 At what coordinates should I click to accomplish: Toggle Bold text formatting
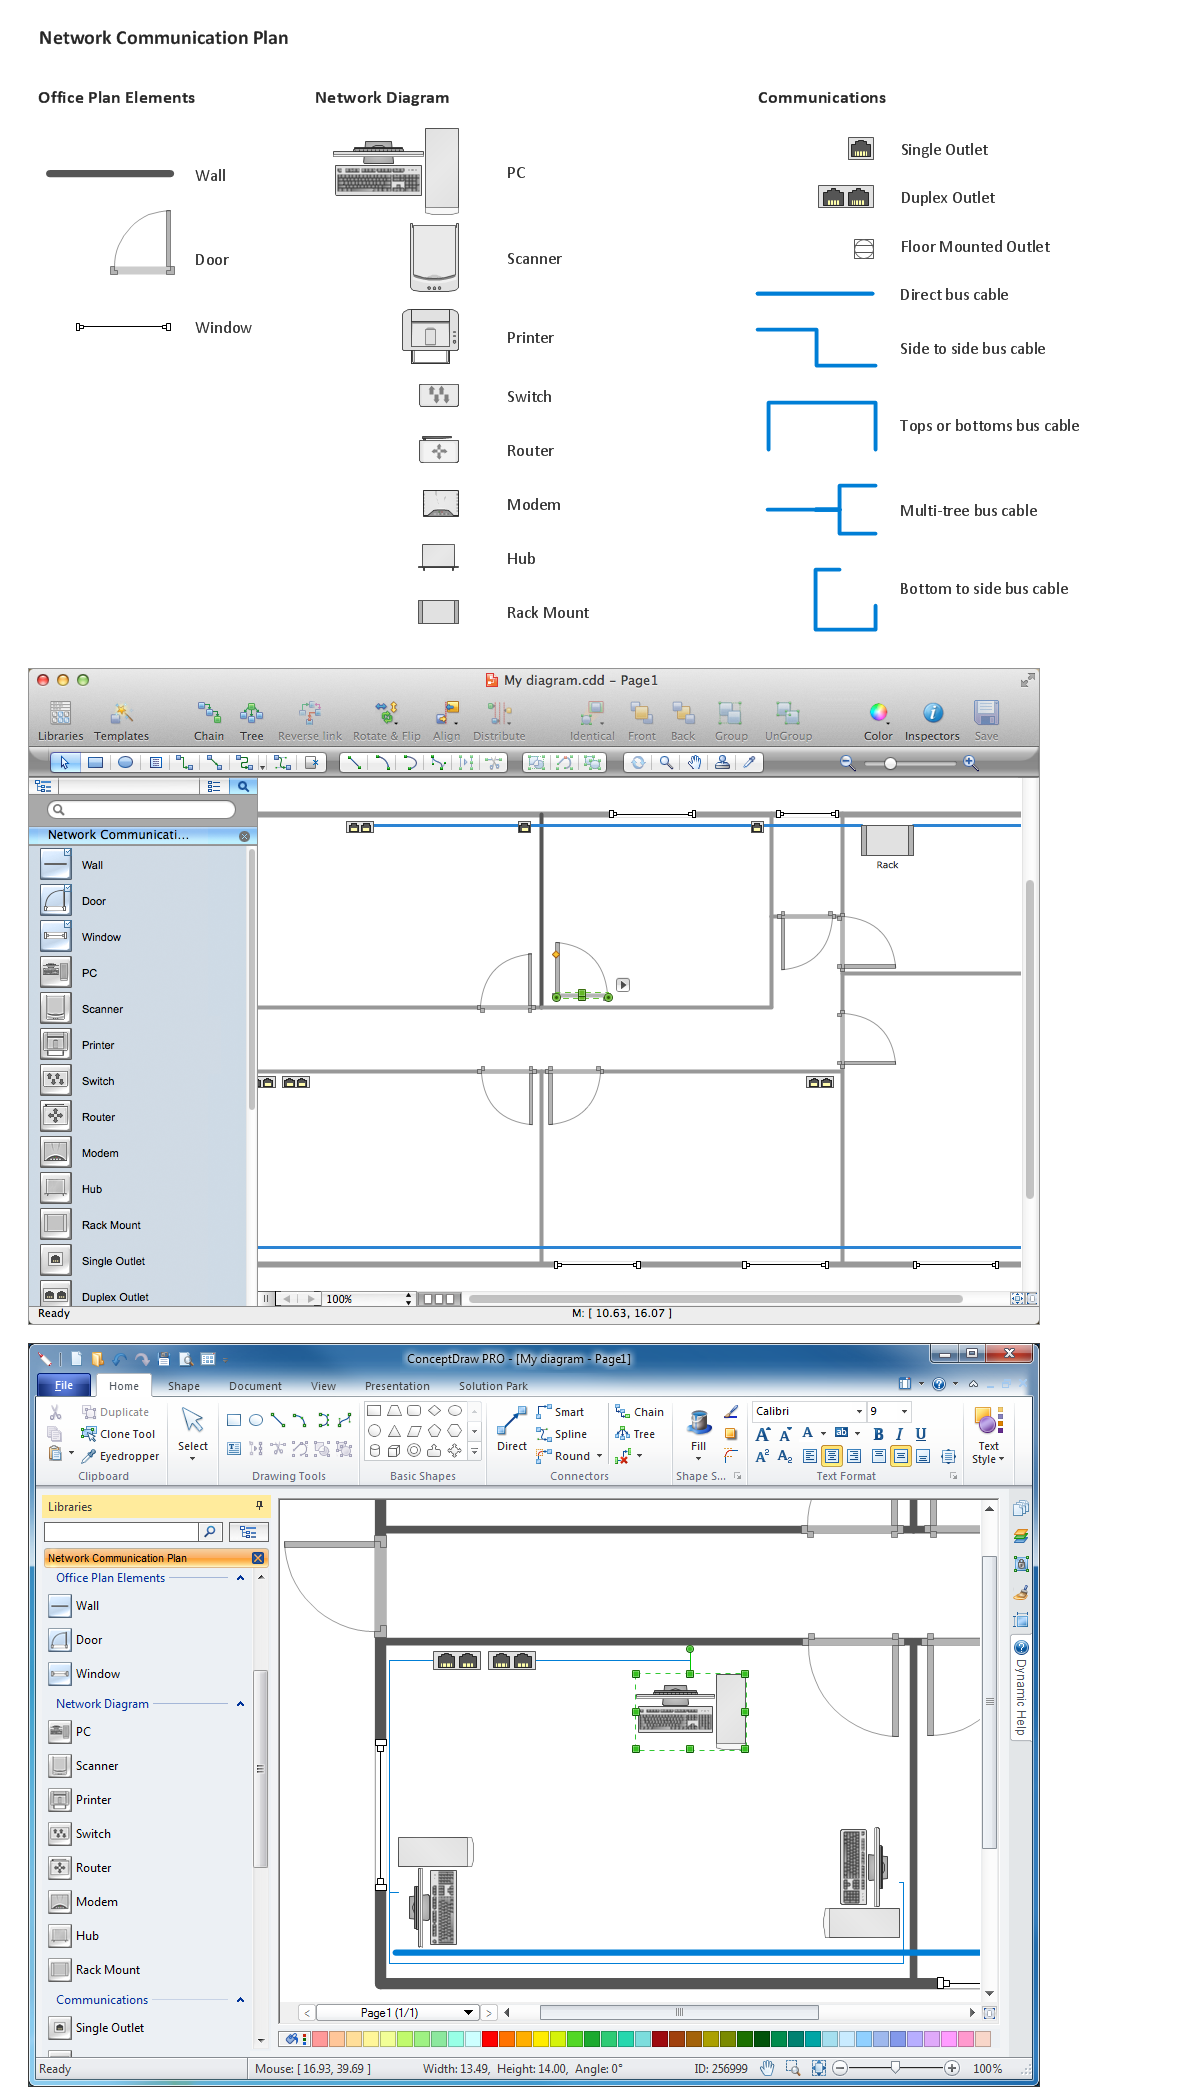(x=878, y=1434)
